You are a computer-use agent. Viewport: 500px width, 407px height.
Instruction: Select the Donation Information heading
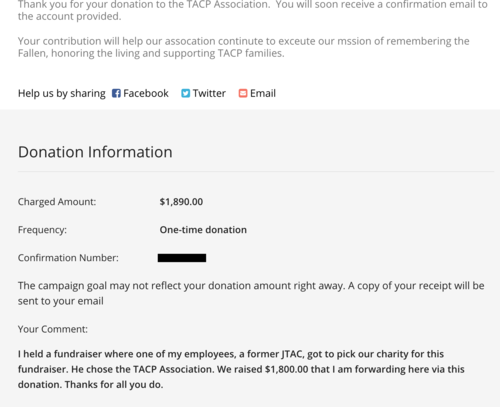(95, 152)
